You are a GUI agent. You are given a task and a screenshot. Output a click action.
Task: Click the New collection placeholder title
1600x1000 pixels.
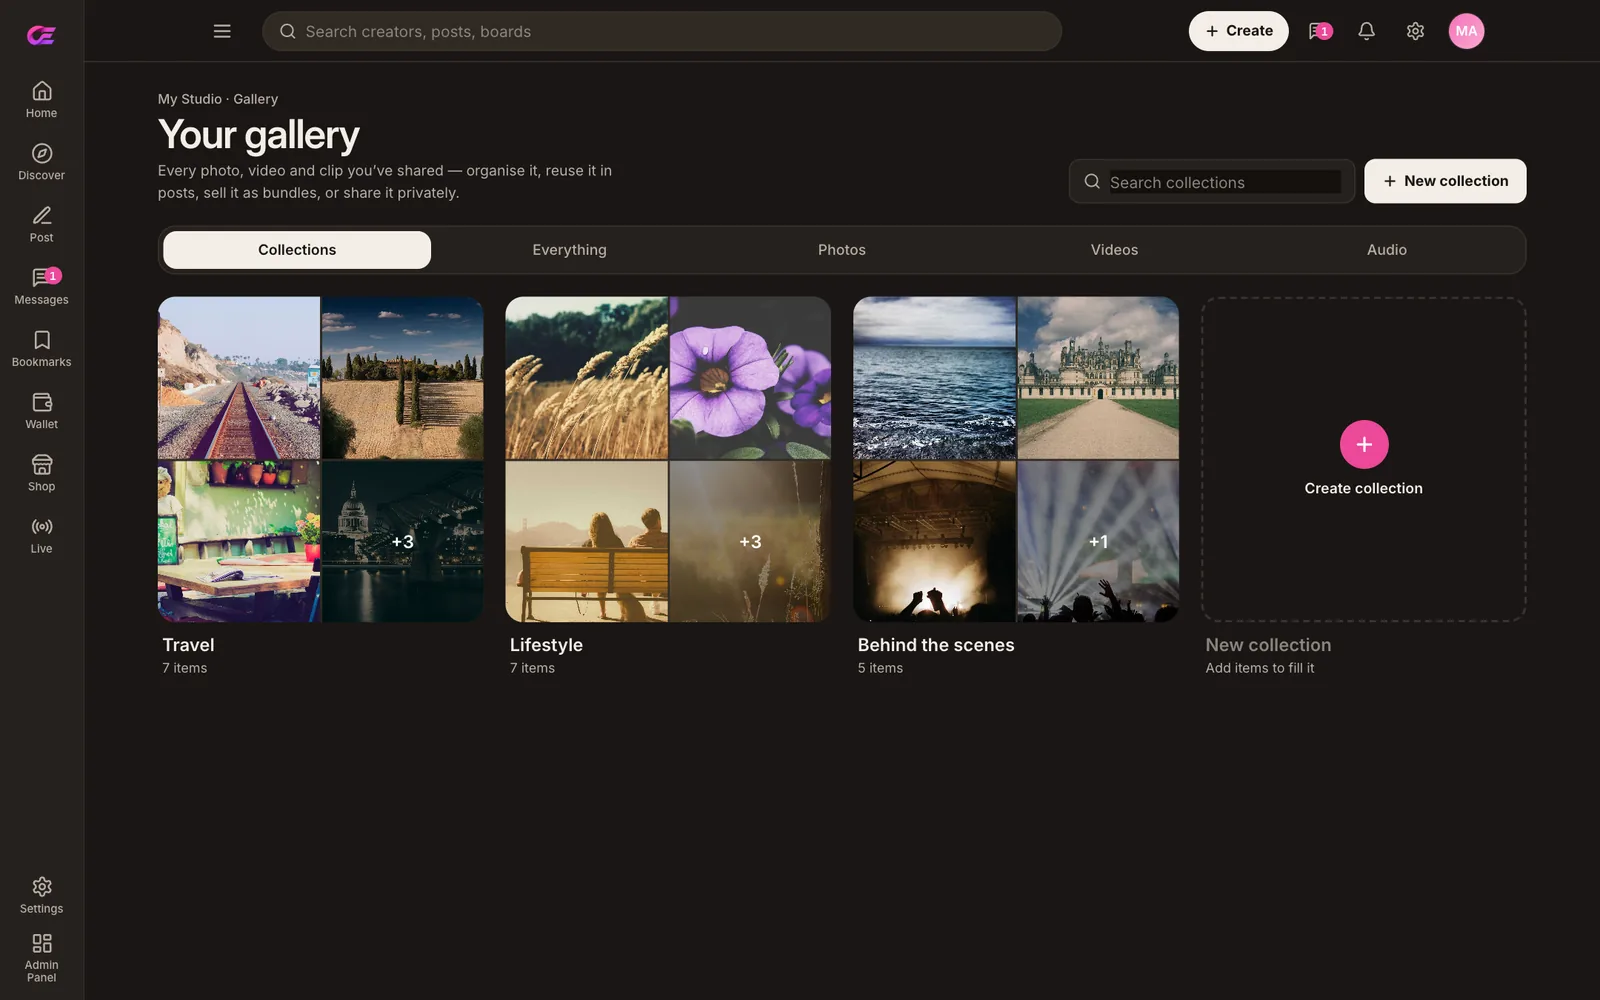[x=1268, y=645]
